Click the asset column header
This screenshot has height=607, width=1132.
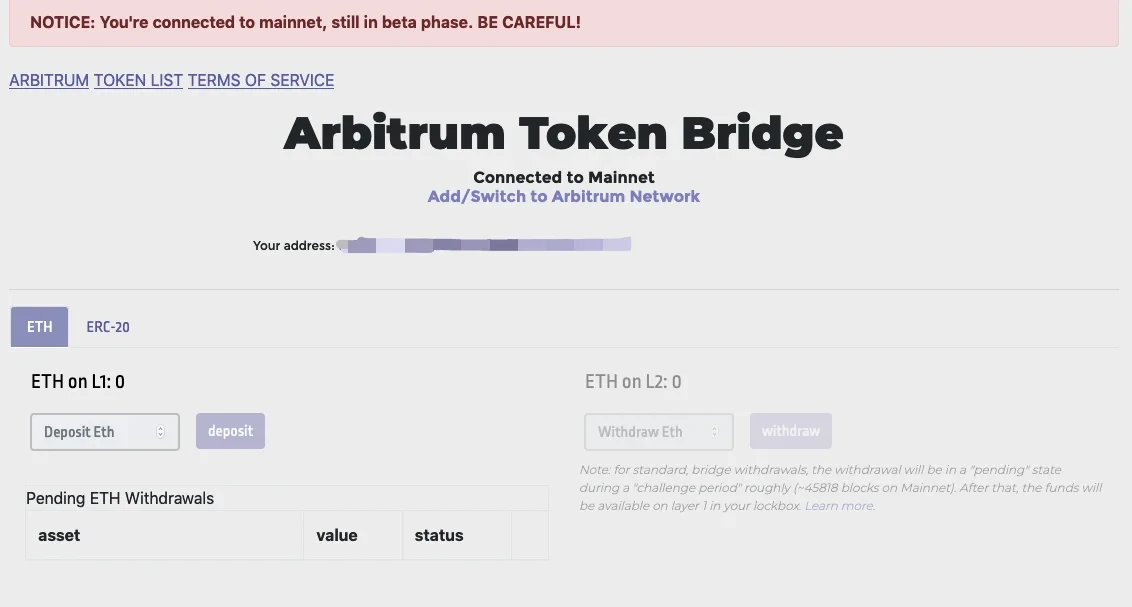point(59,535)
